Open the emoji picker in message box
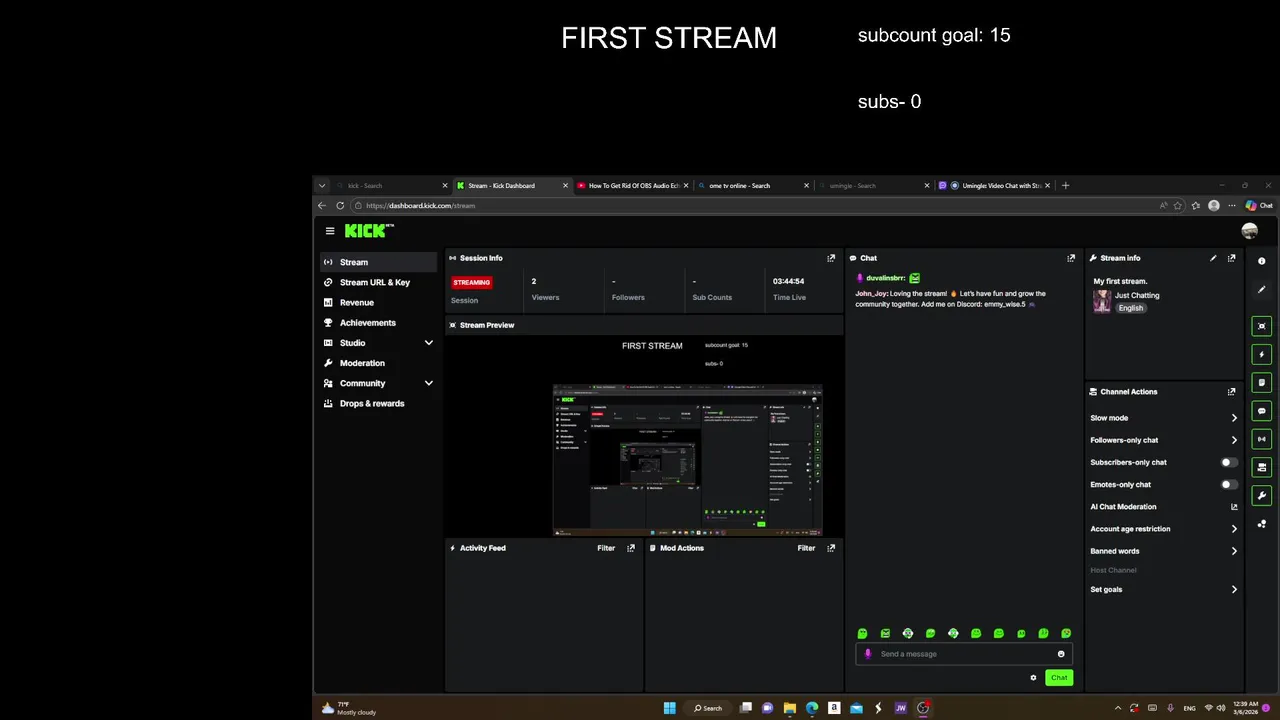Image resolution: width=1280 pixels, height=720 pixels. (x=1061, y=654)
